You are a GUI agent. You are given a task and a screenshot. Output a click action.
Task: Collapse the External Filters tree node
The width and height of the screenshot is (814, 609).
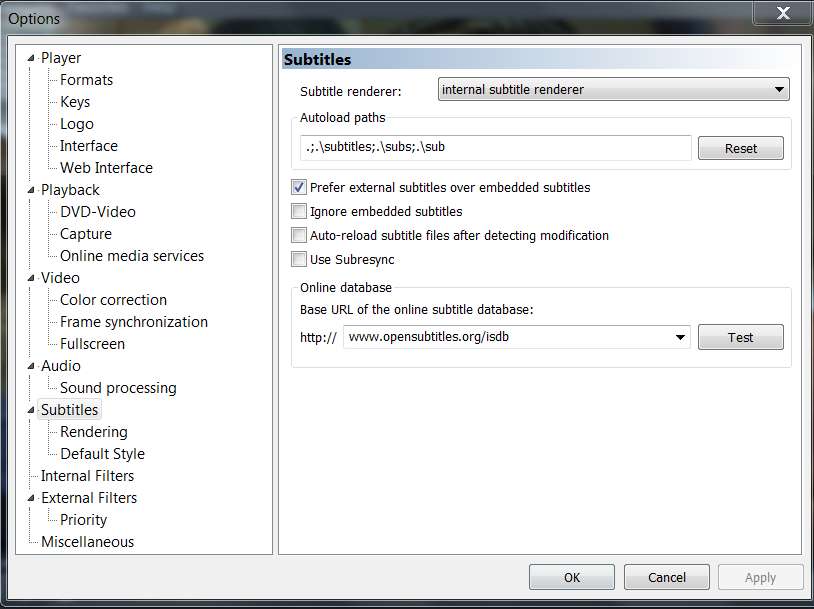point(31,498)
